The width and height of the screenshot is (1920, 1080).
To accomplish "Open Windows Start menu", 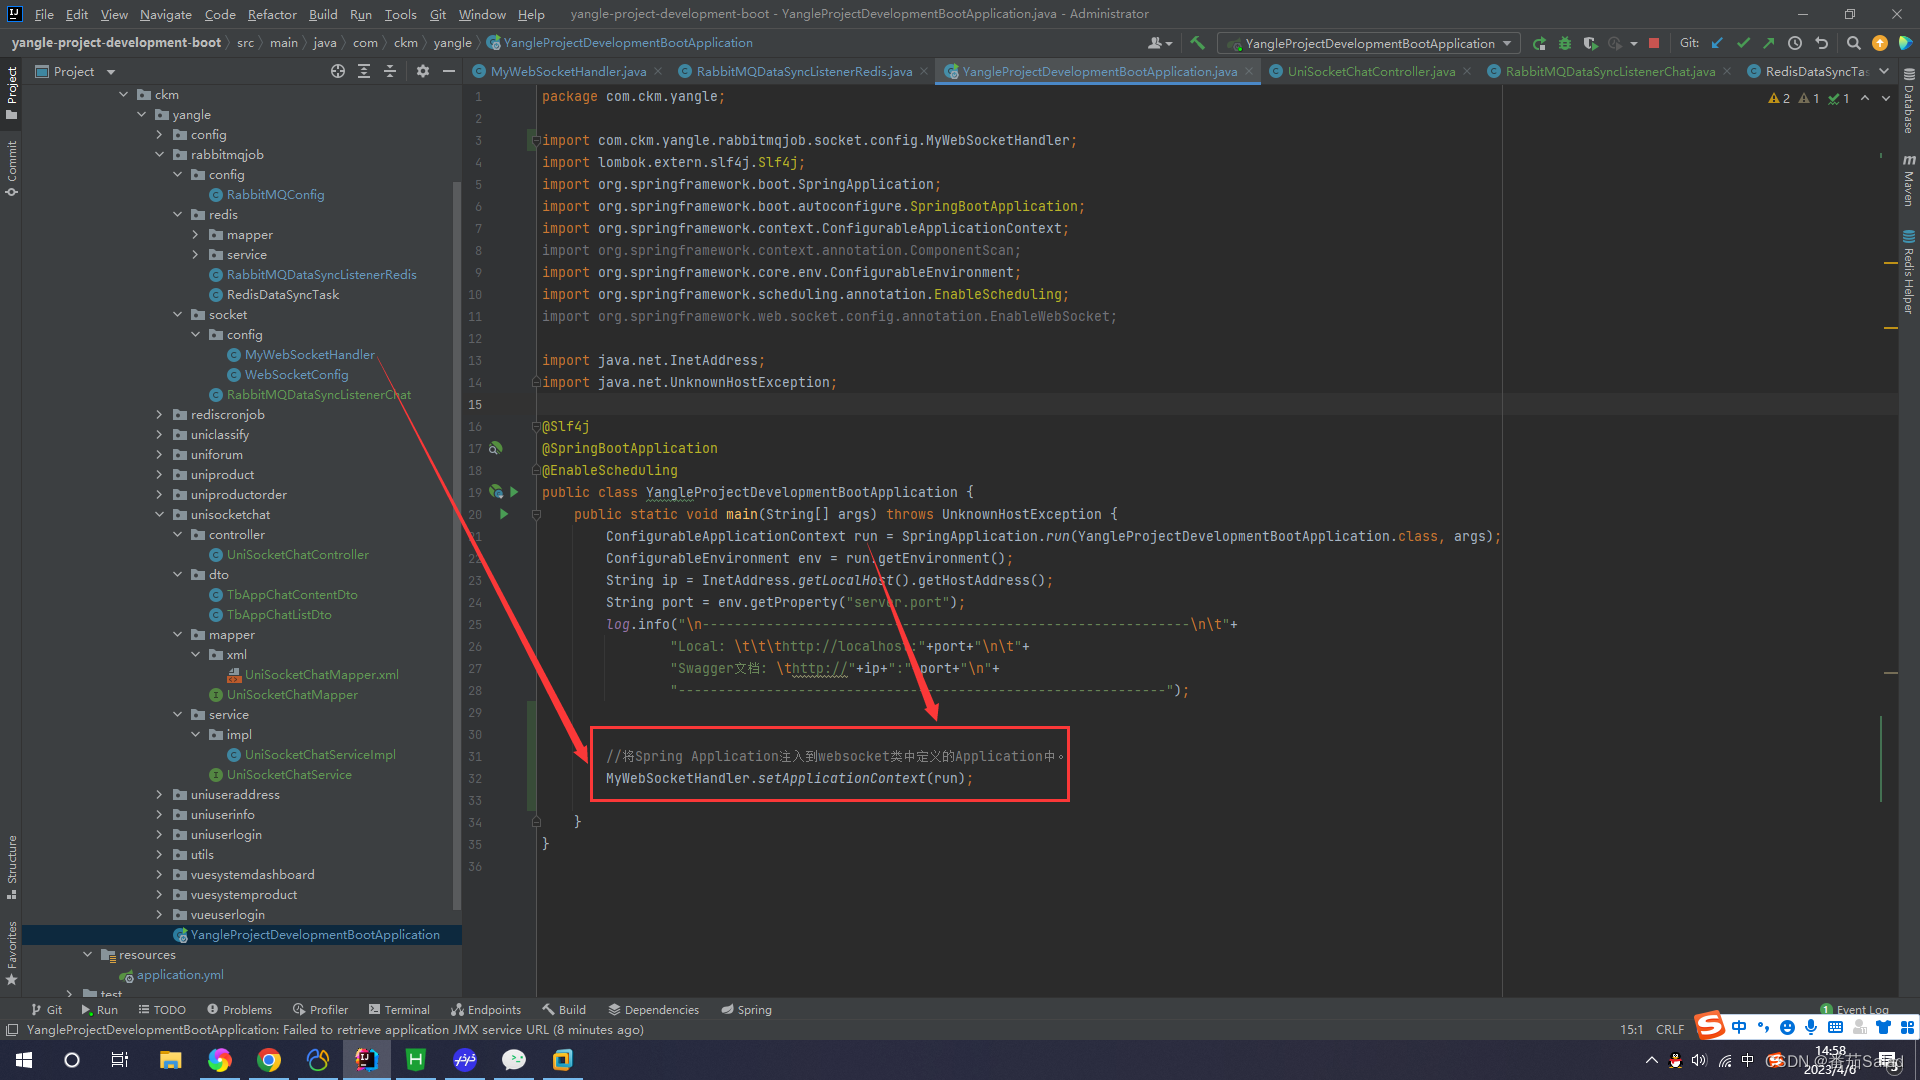I will click(24, 1060).
